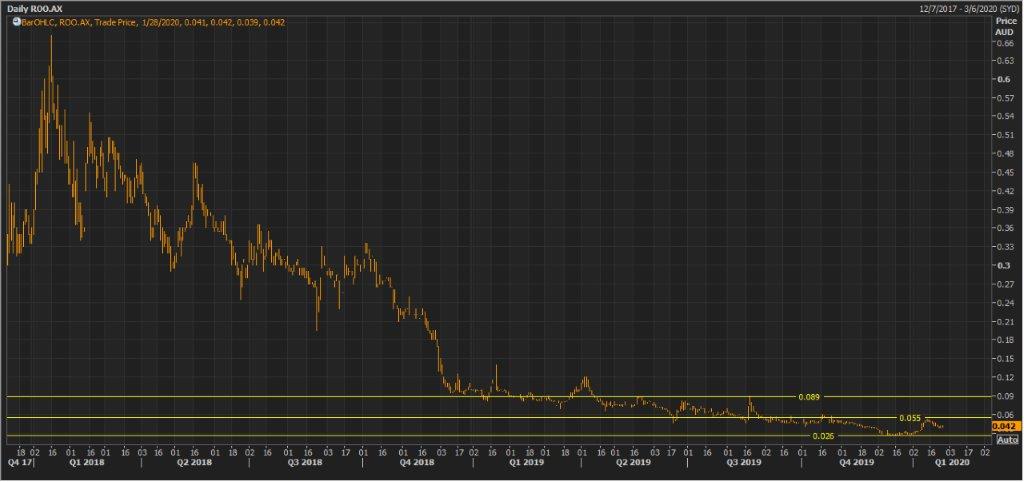
Task: Click the Daily ROO.AX chart title
Action: coord(34,8)
